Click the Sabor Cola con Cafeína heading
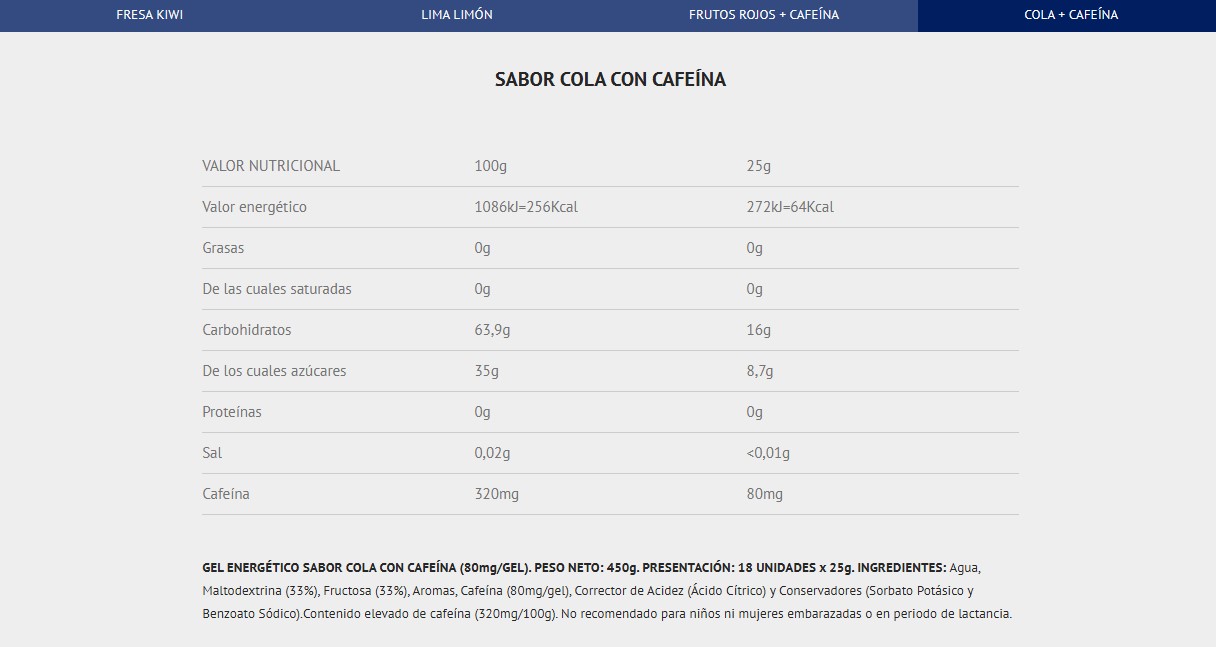This screenshot has height=647, width=1216. pos(610,80)
